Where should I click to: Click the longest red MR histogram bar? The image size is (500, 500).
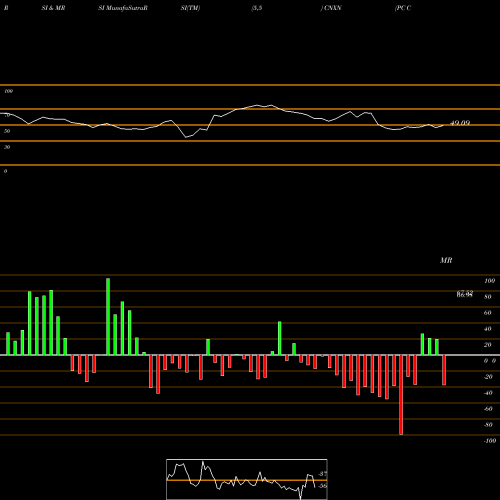[401, 395]
